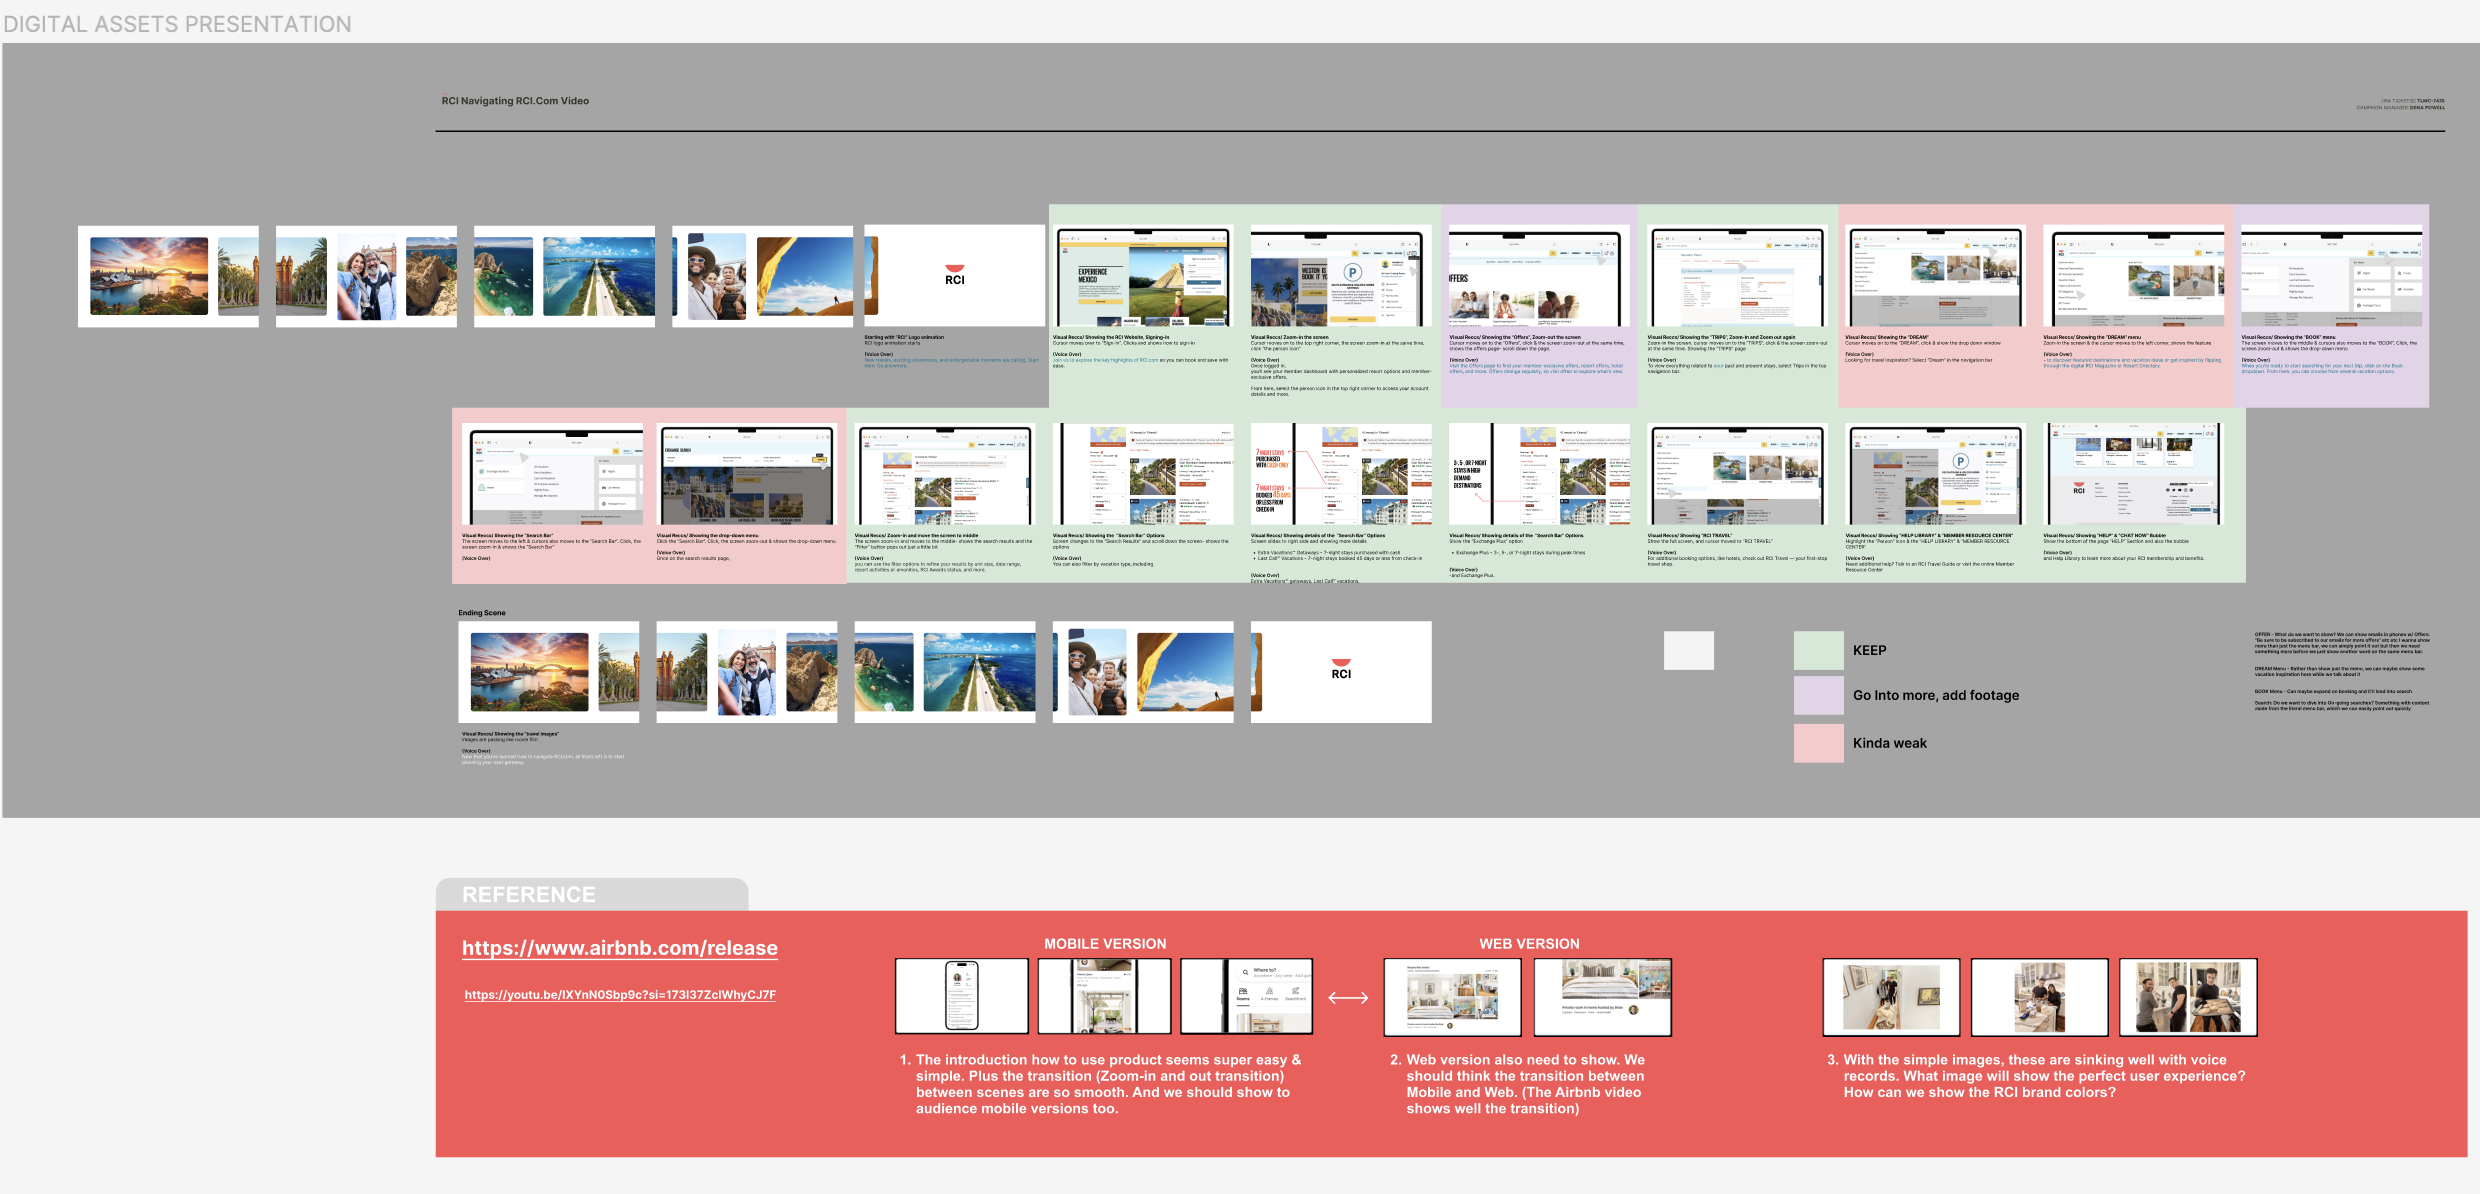Open the 'Offers' page storyboard frame
The height and width of the screenshot is (1194, 2480).
1539,276
